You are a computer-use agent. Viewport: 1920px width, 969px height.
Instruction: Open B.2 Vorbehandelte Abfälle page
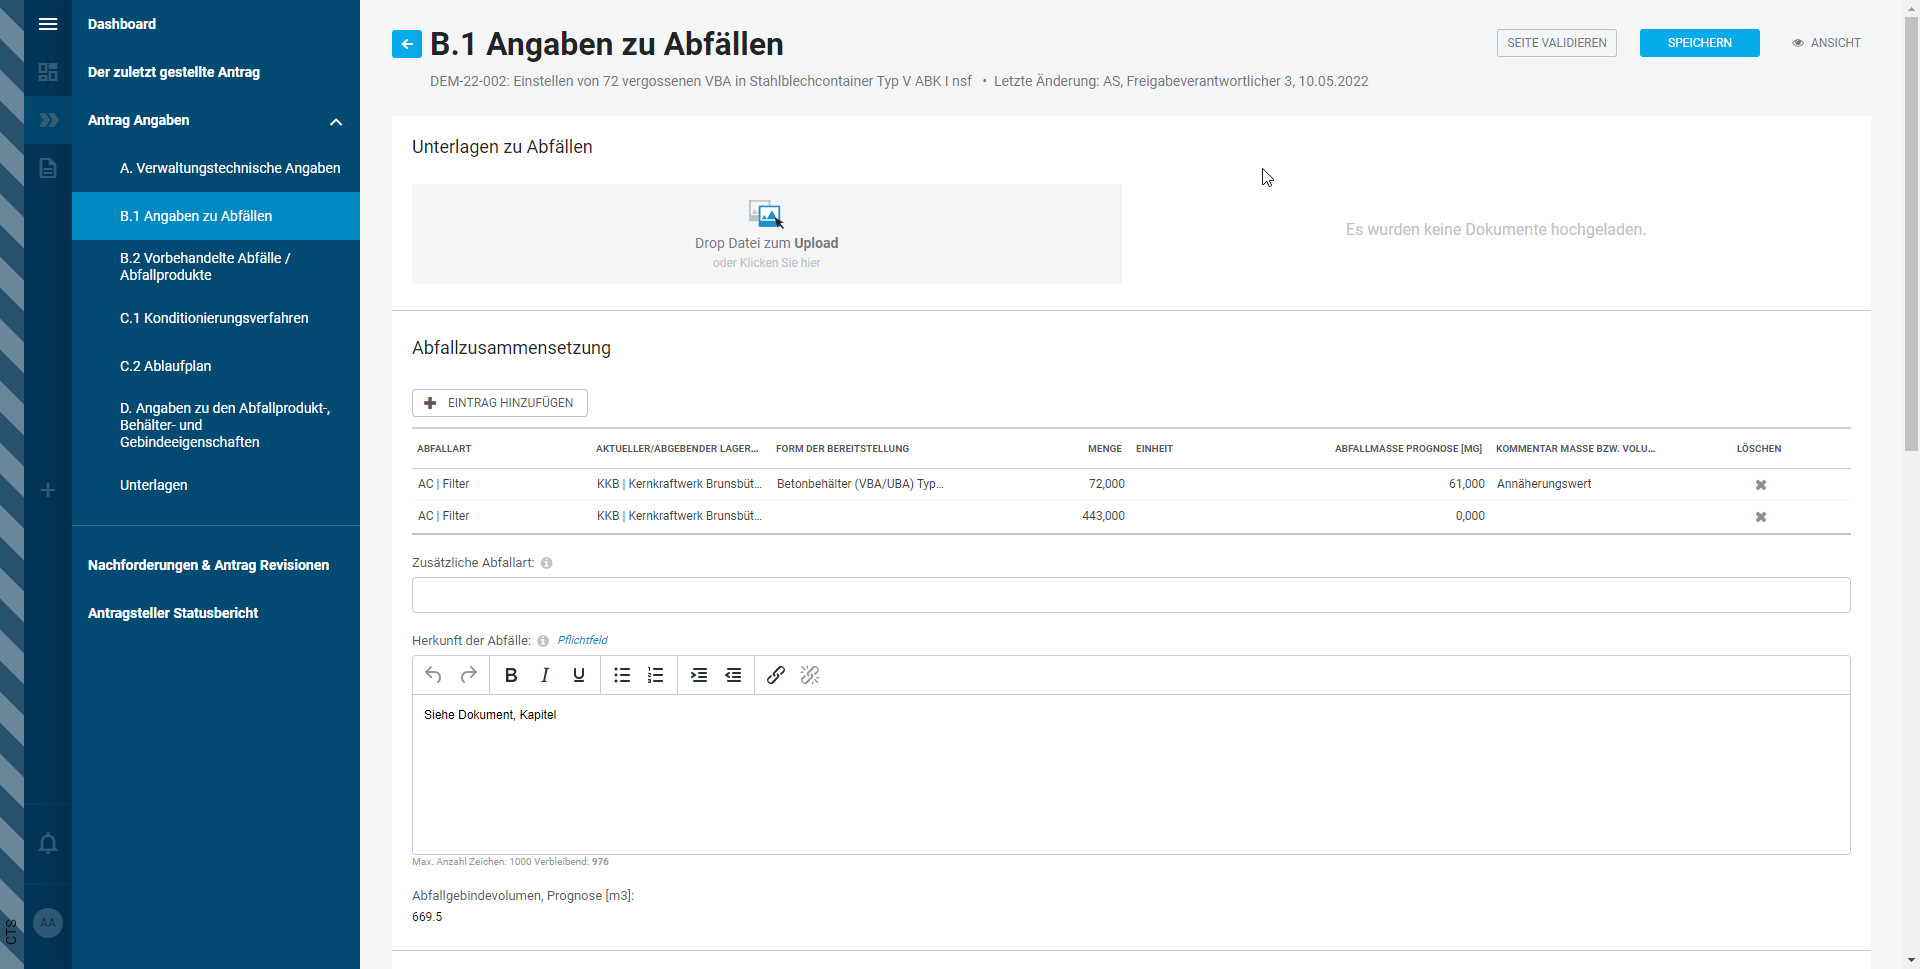pyautogui.click(x=205, y=266)
